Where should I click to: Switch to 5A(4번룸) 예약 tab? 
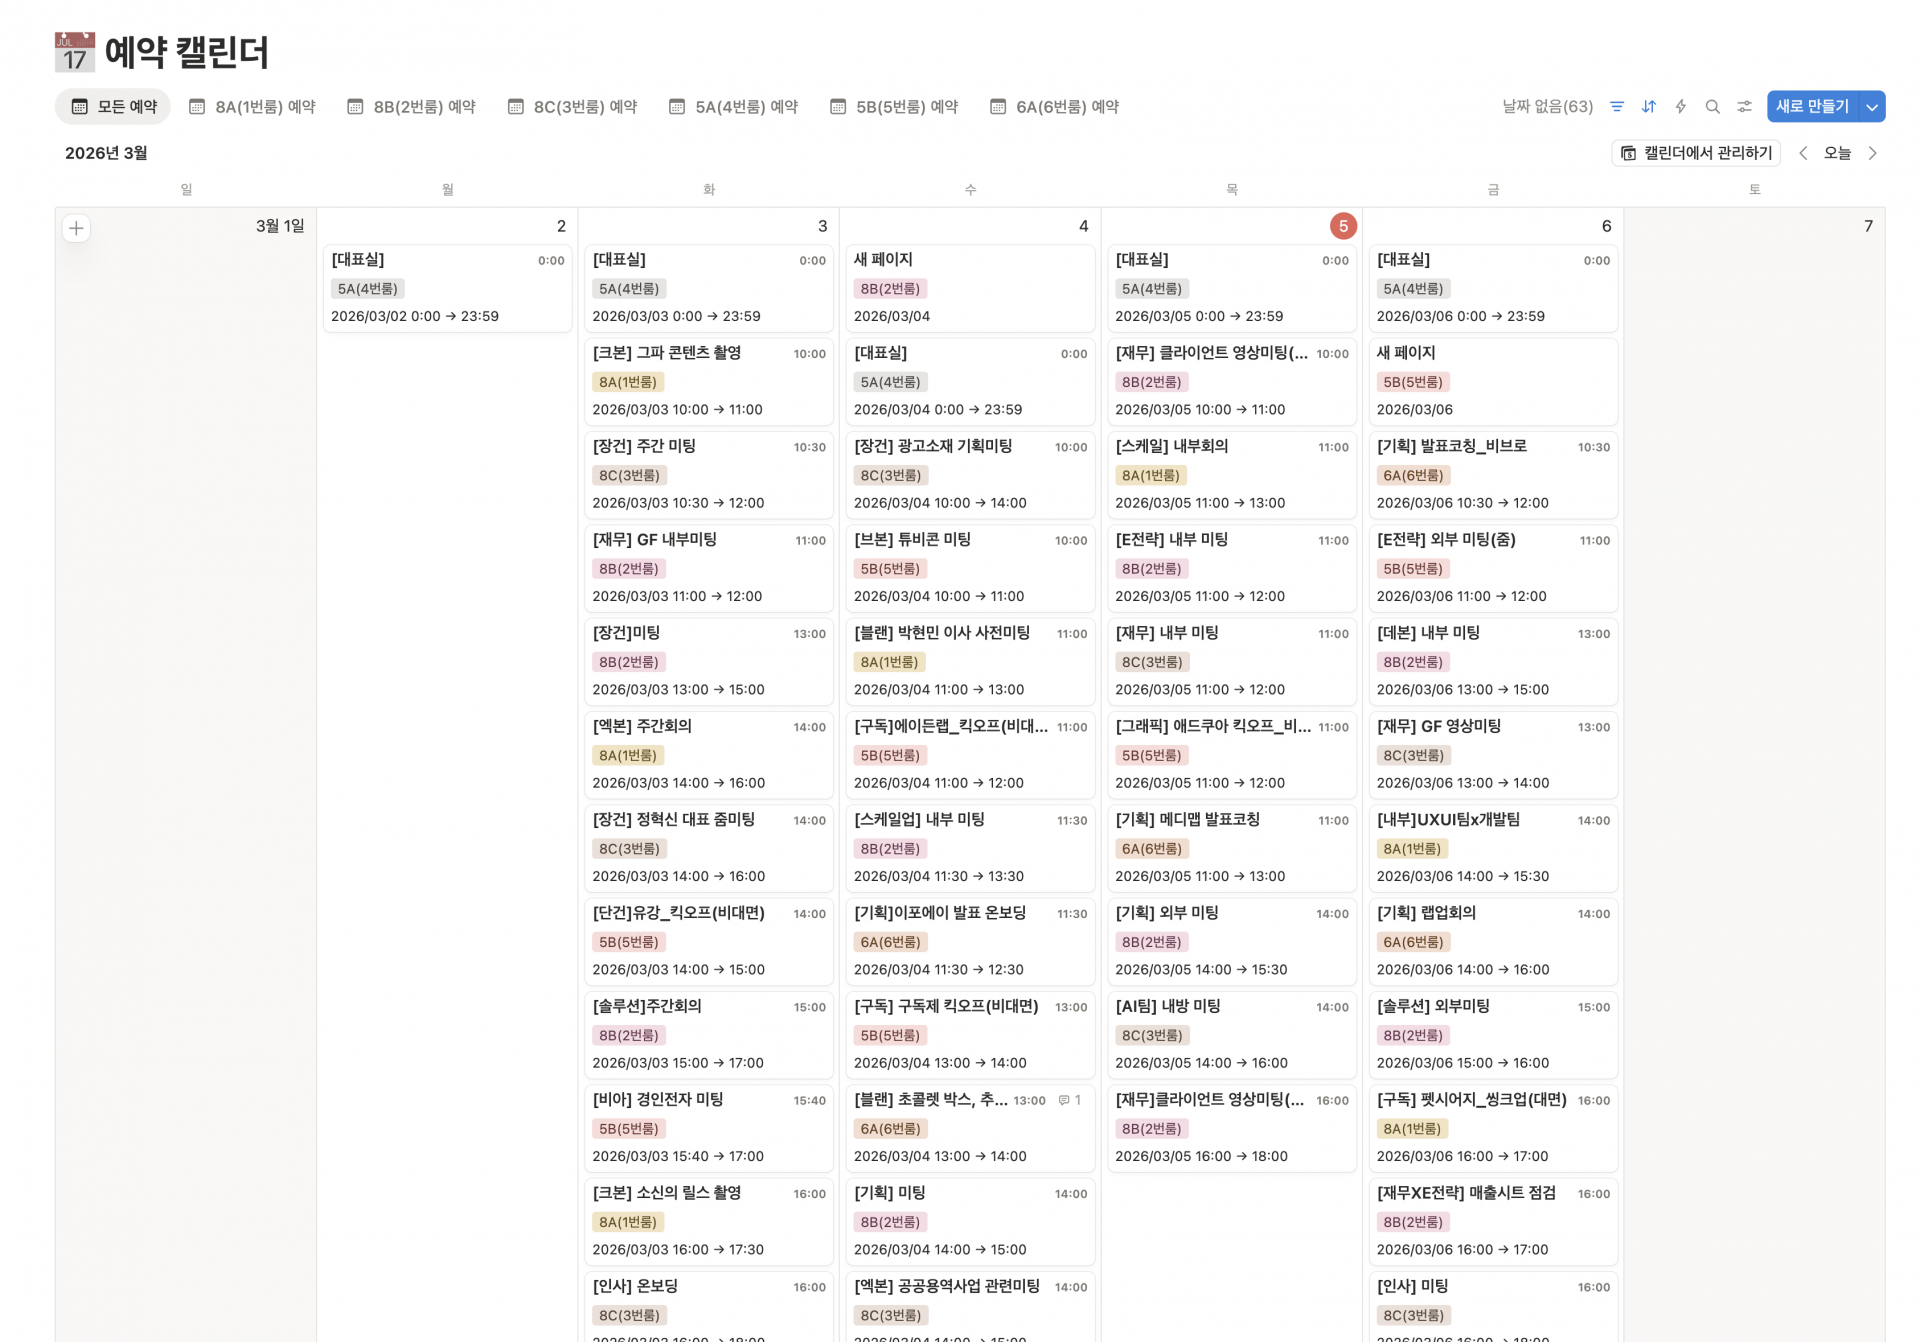click(733, 106)
